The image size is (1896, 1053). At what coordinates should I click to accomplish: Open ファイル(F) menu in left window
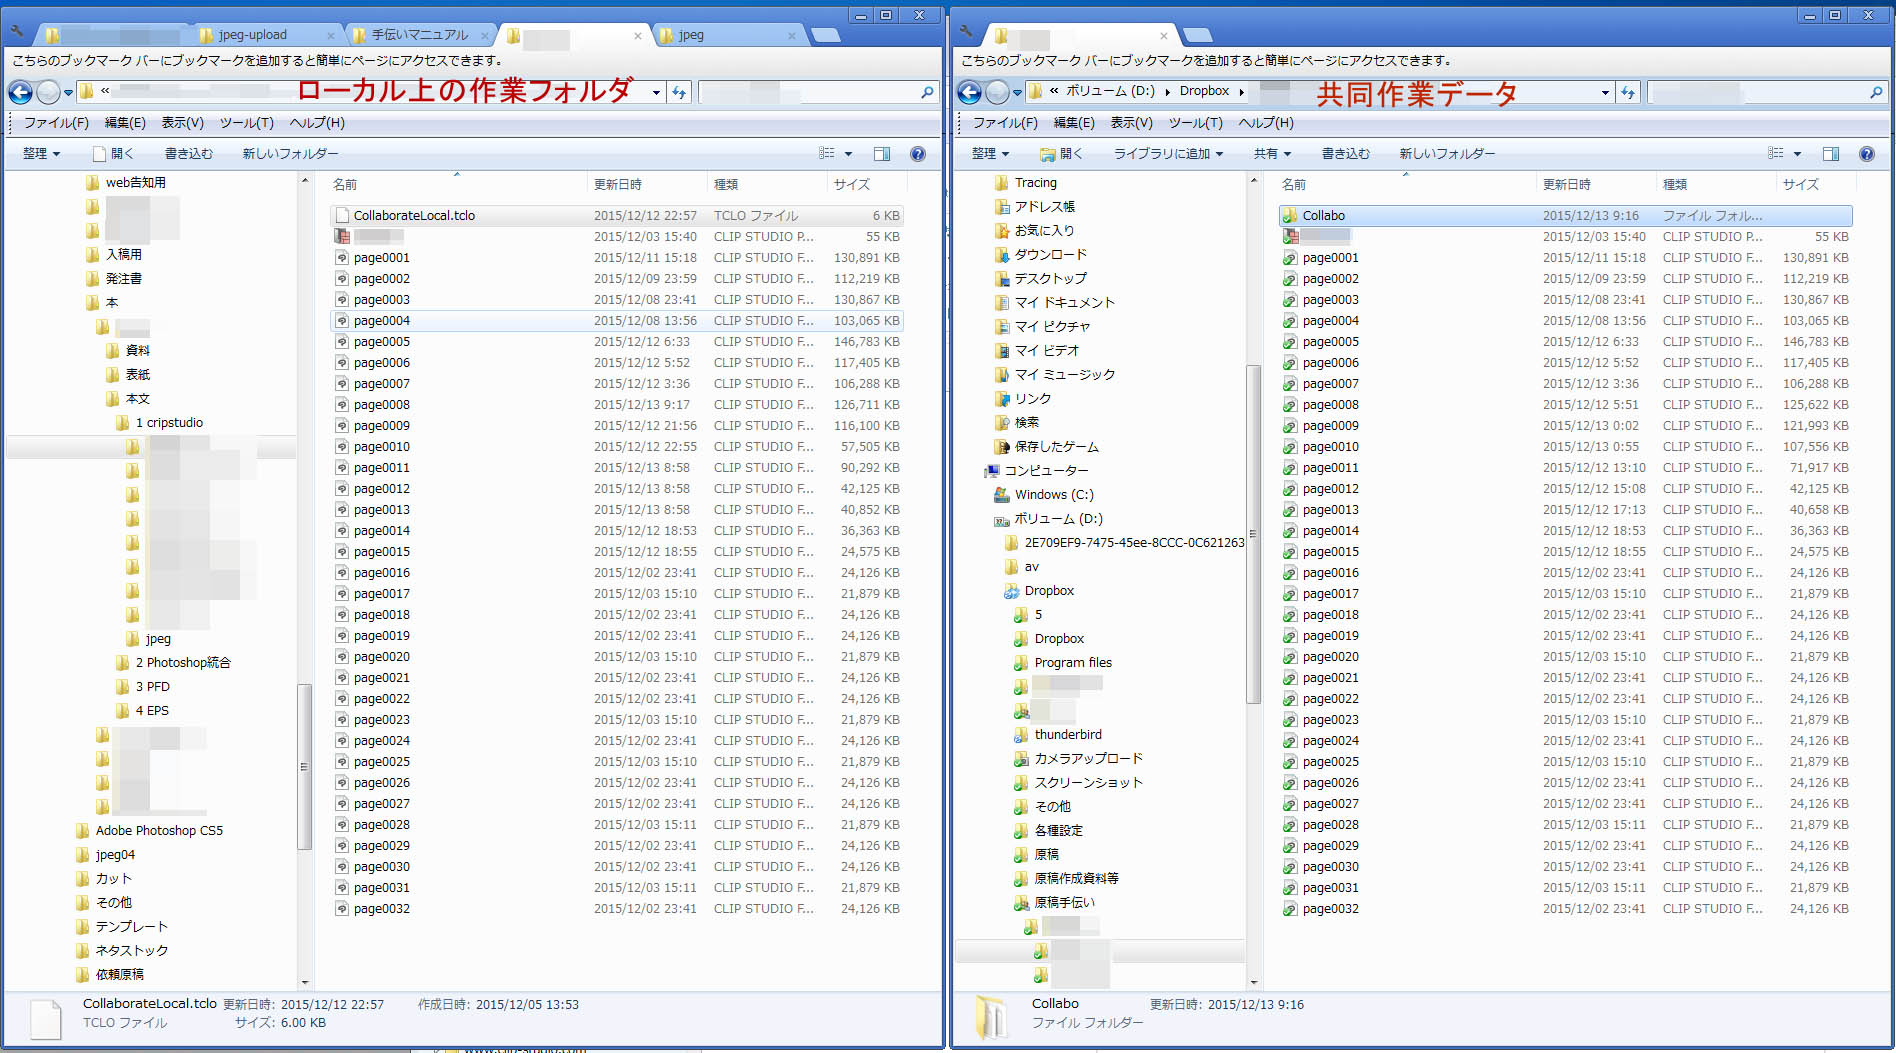56,123
